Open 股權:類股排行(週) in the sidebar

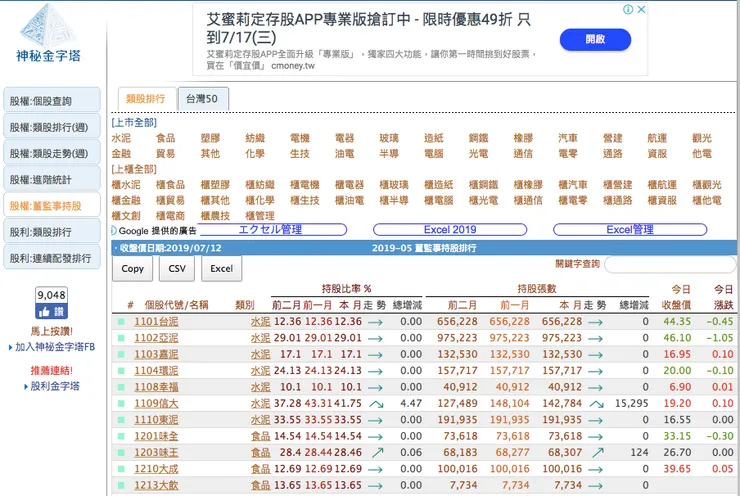tap(52, 127)
